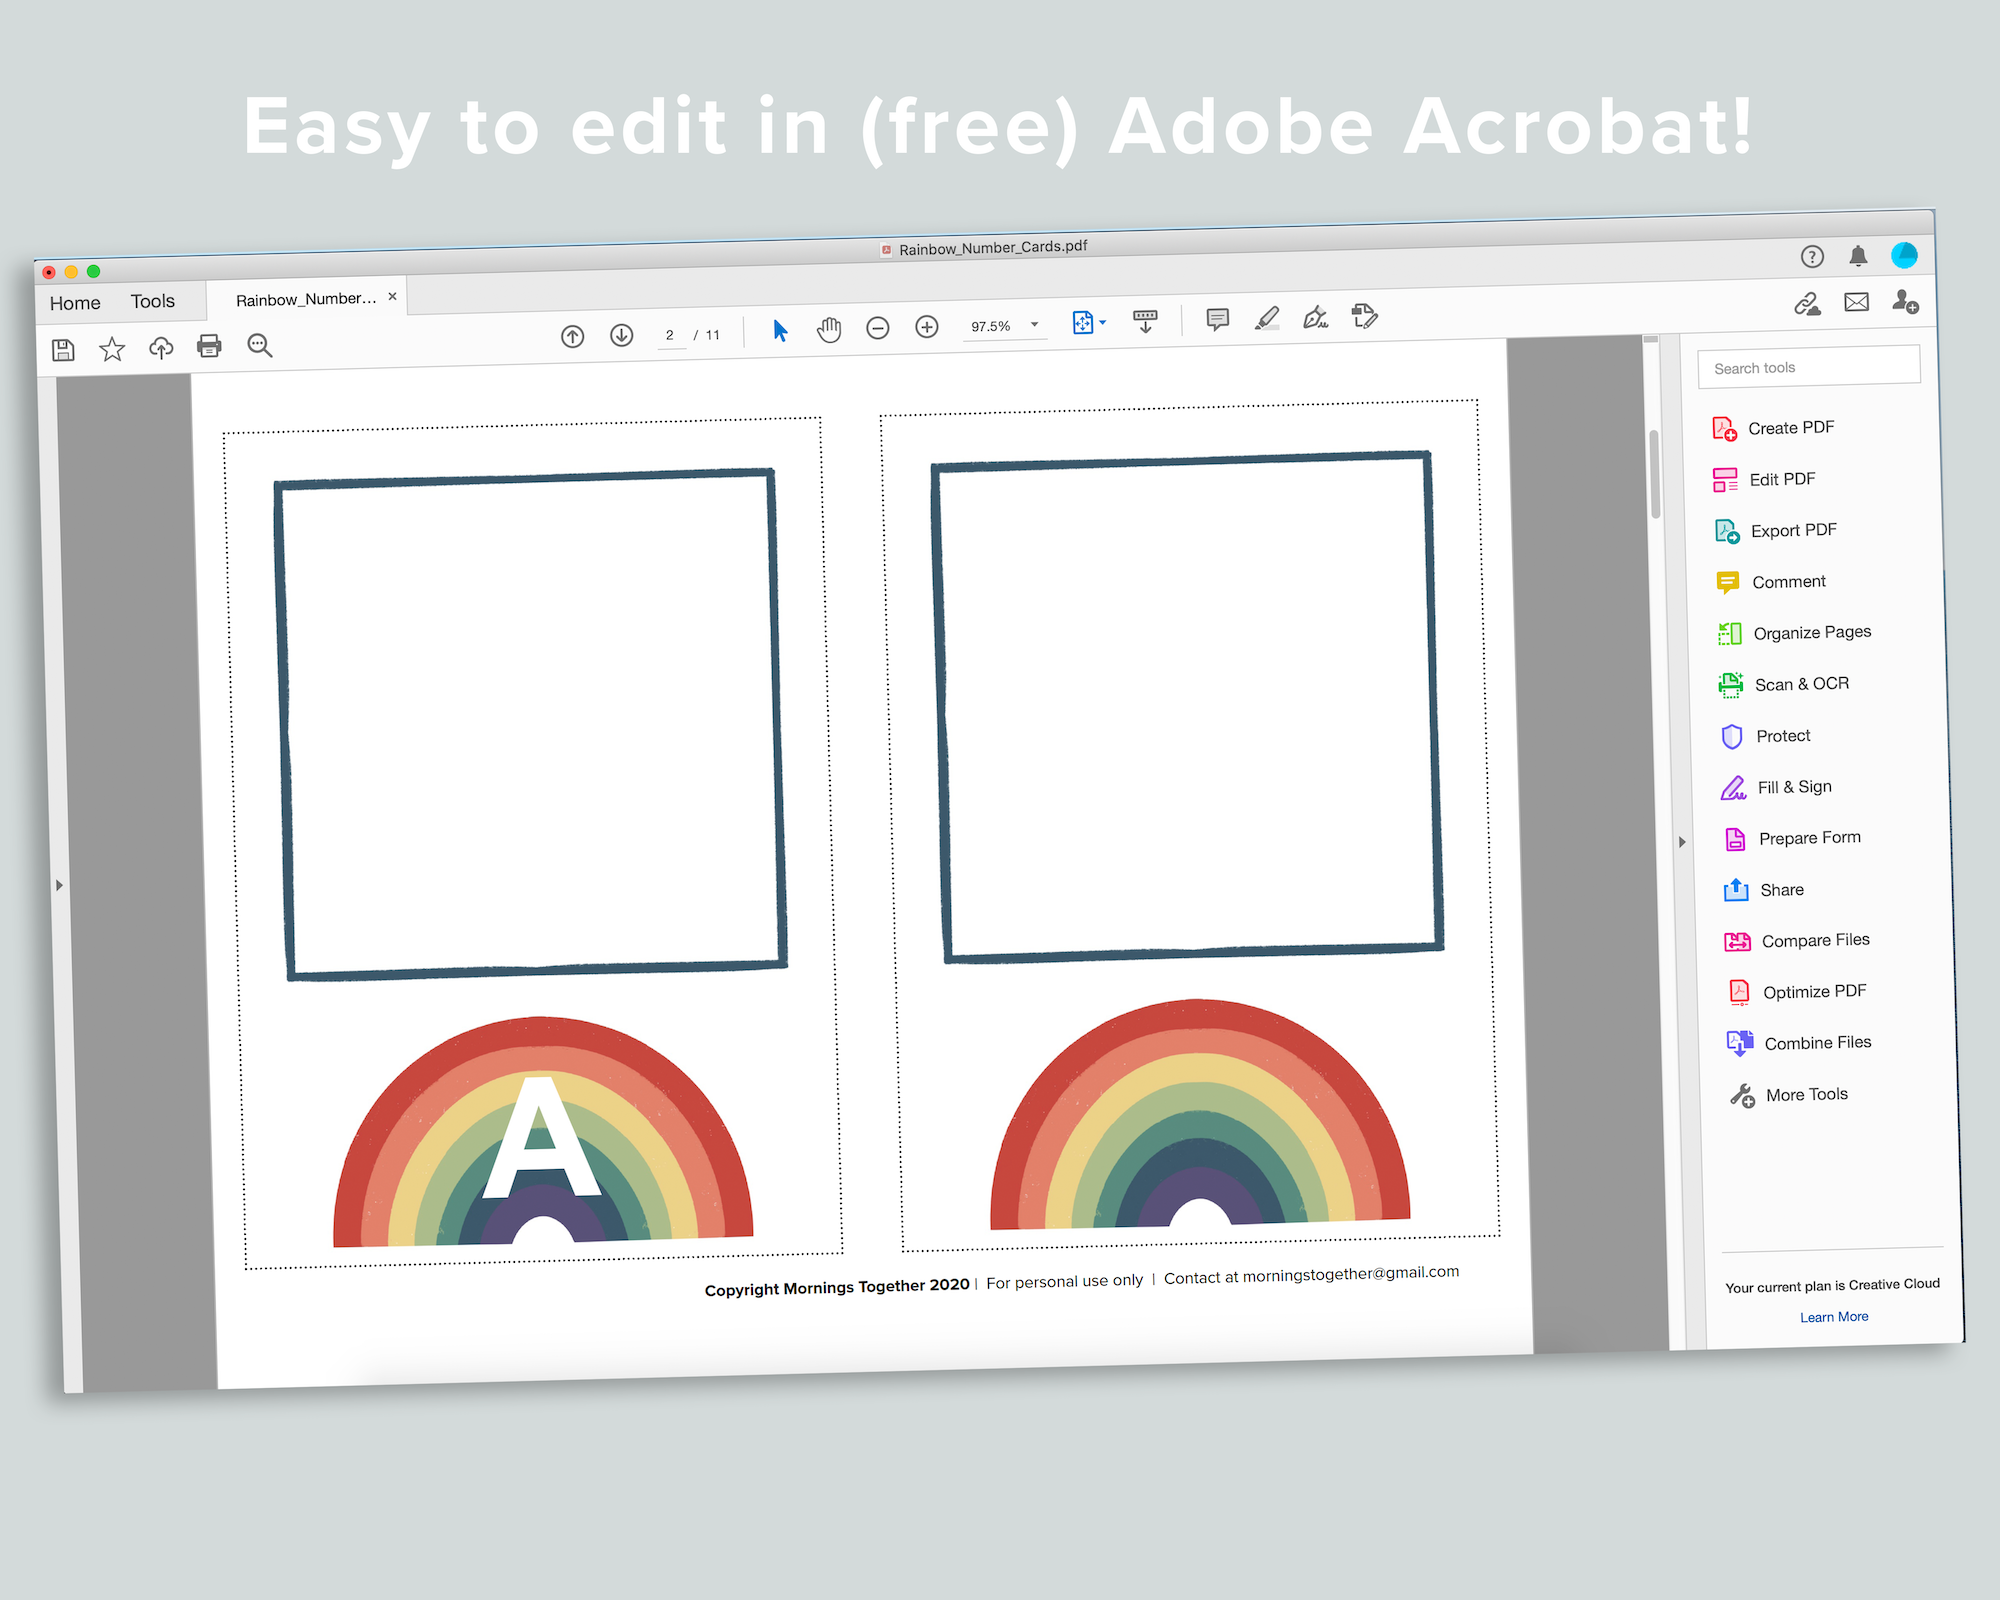2000x1600 pixels.
Task: Open the Protect tool
Action: (1766, 736)
